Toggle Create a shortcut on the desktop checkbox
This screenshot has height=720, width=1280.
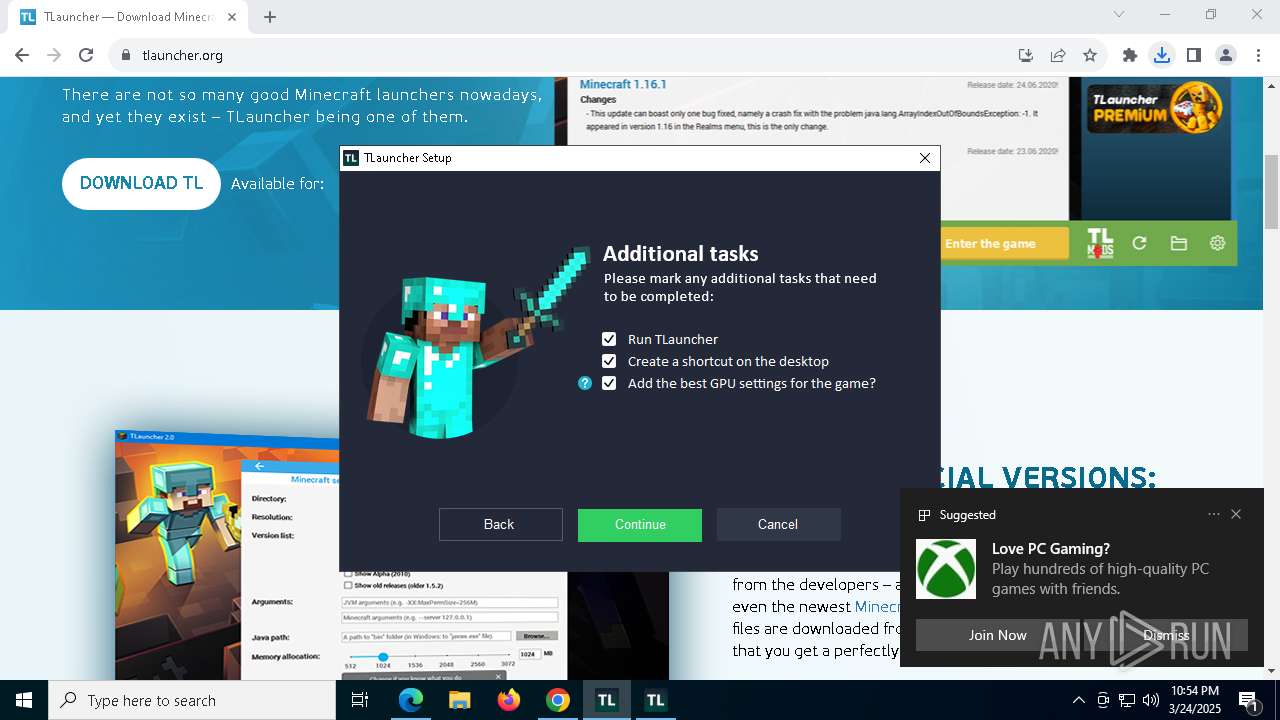pyautogui.click(x=609, y=361)
